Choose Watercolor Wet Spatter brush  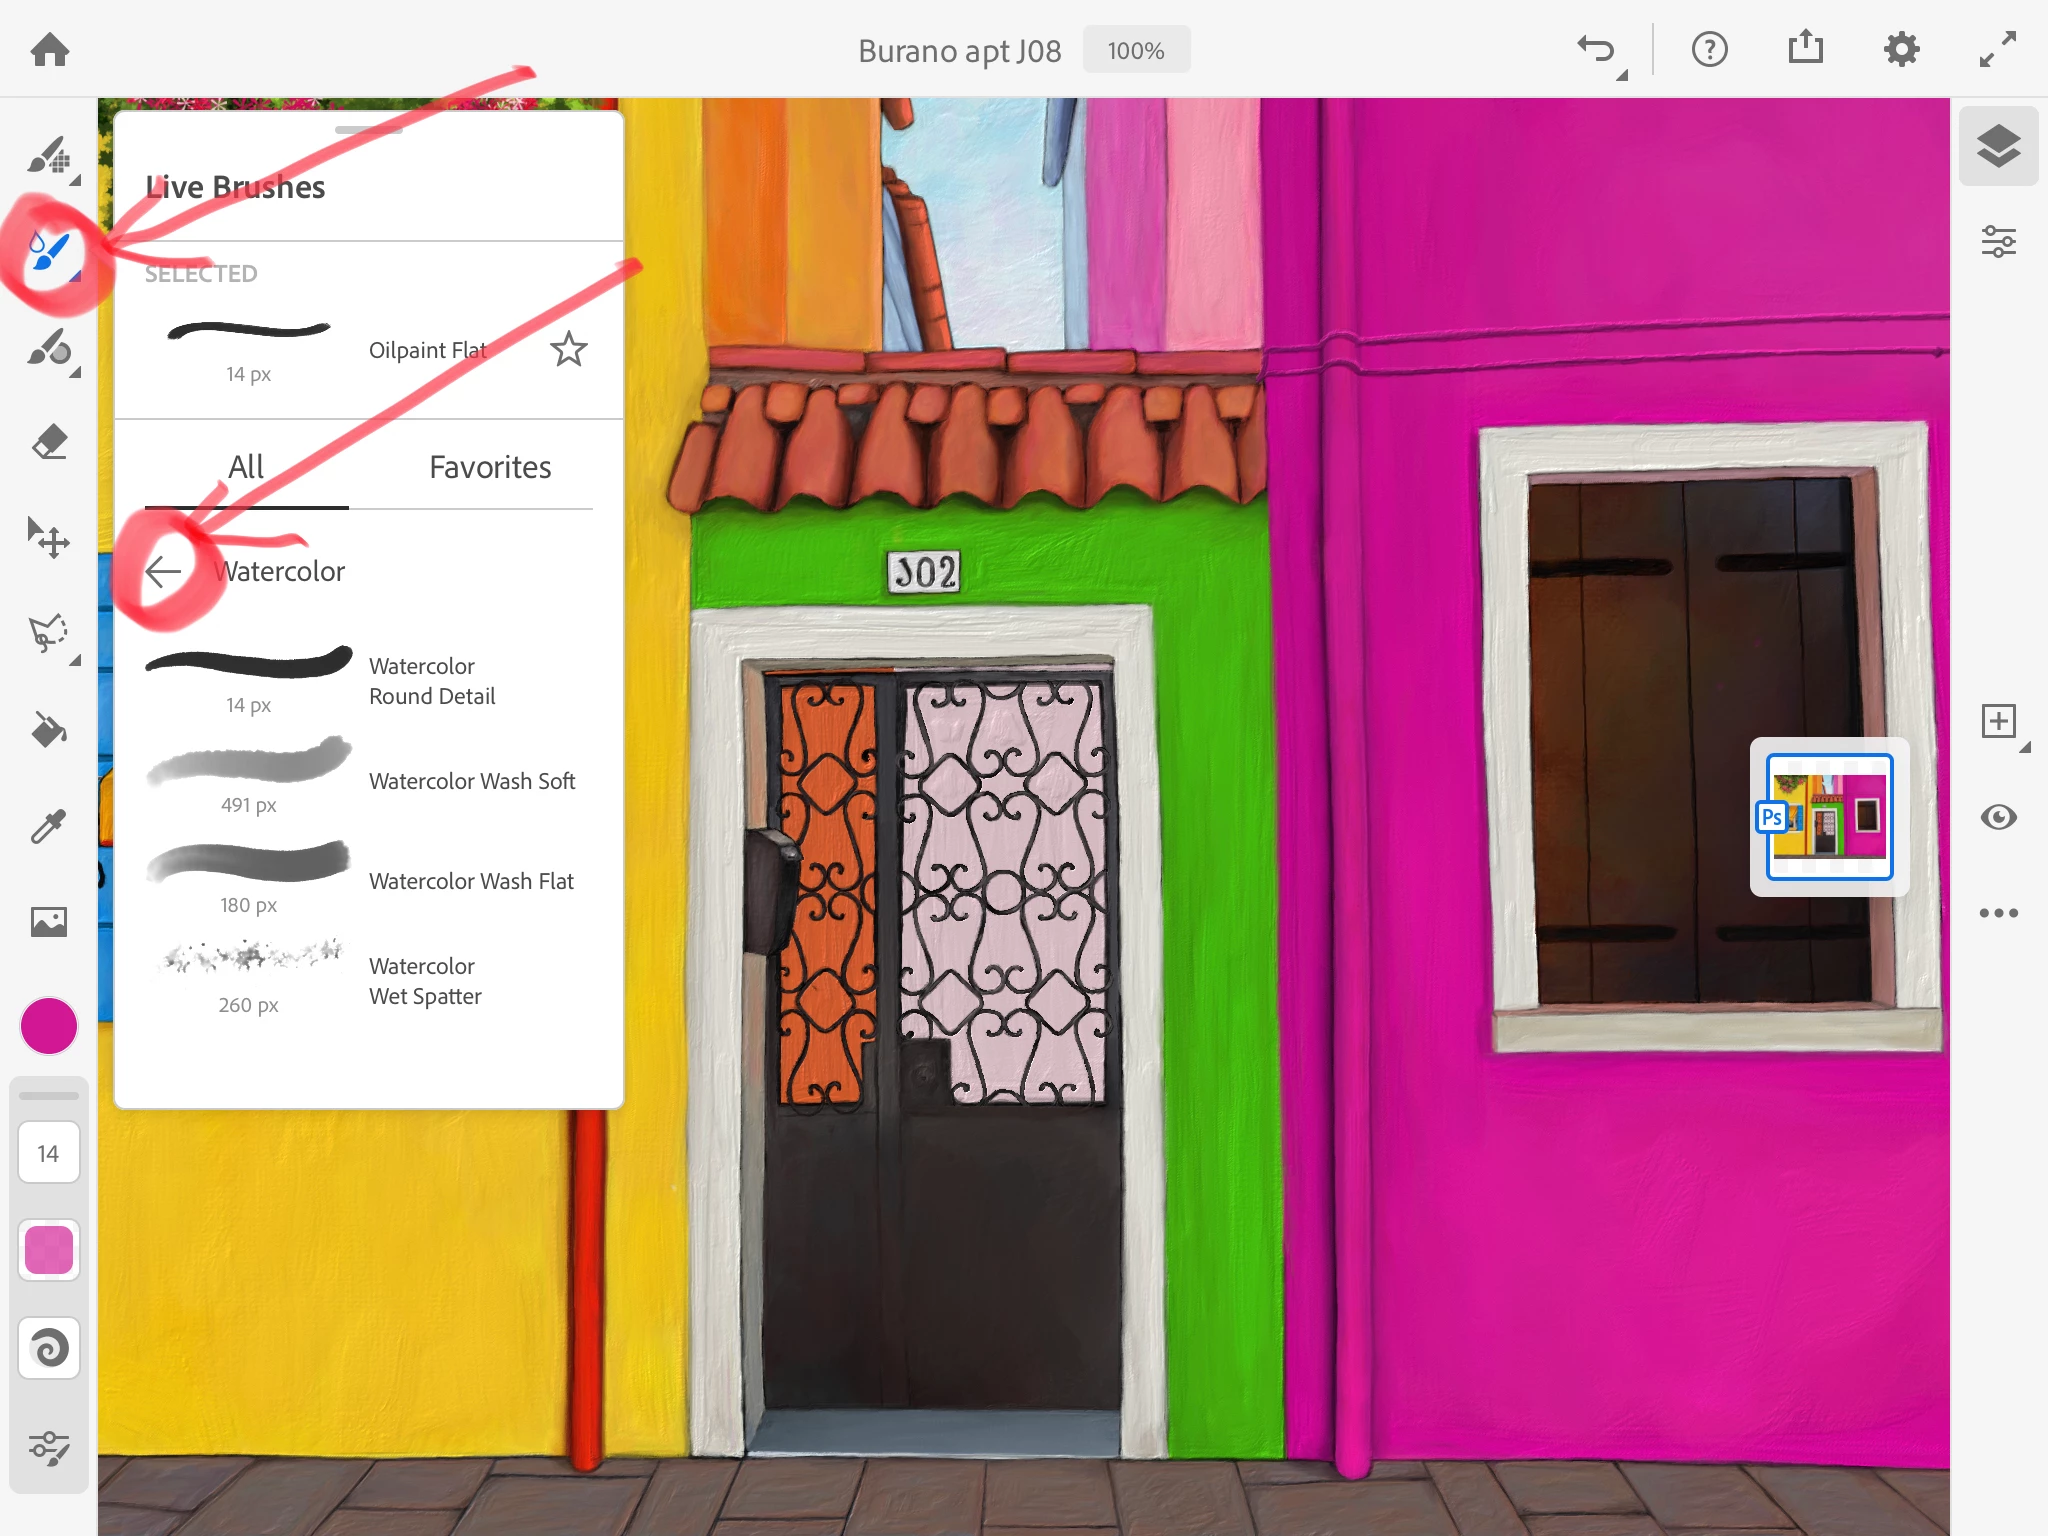(x=425, y=981)
